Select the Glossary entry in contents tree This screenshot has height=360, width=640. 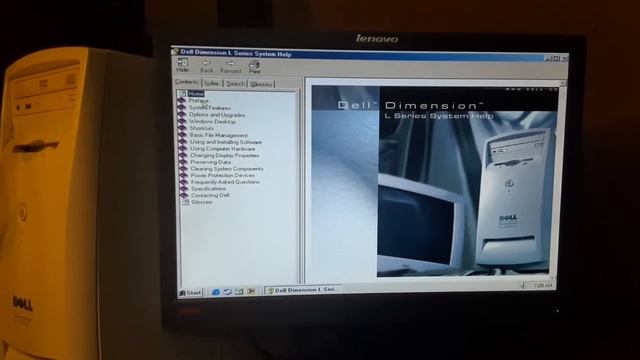202,202
